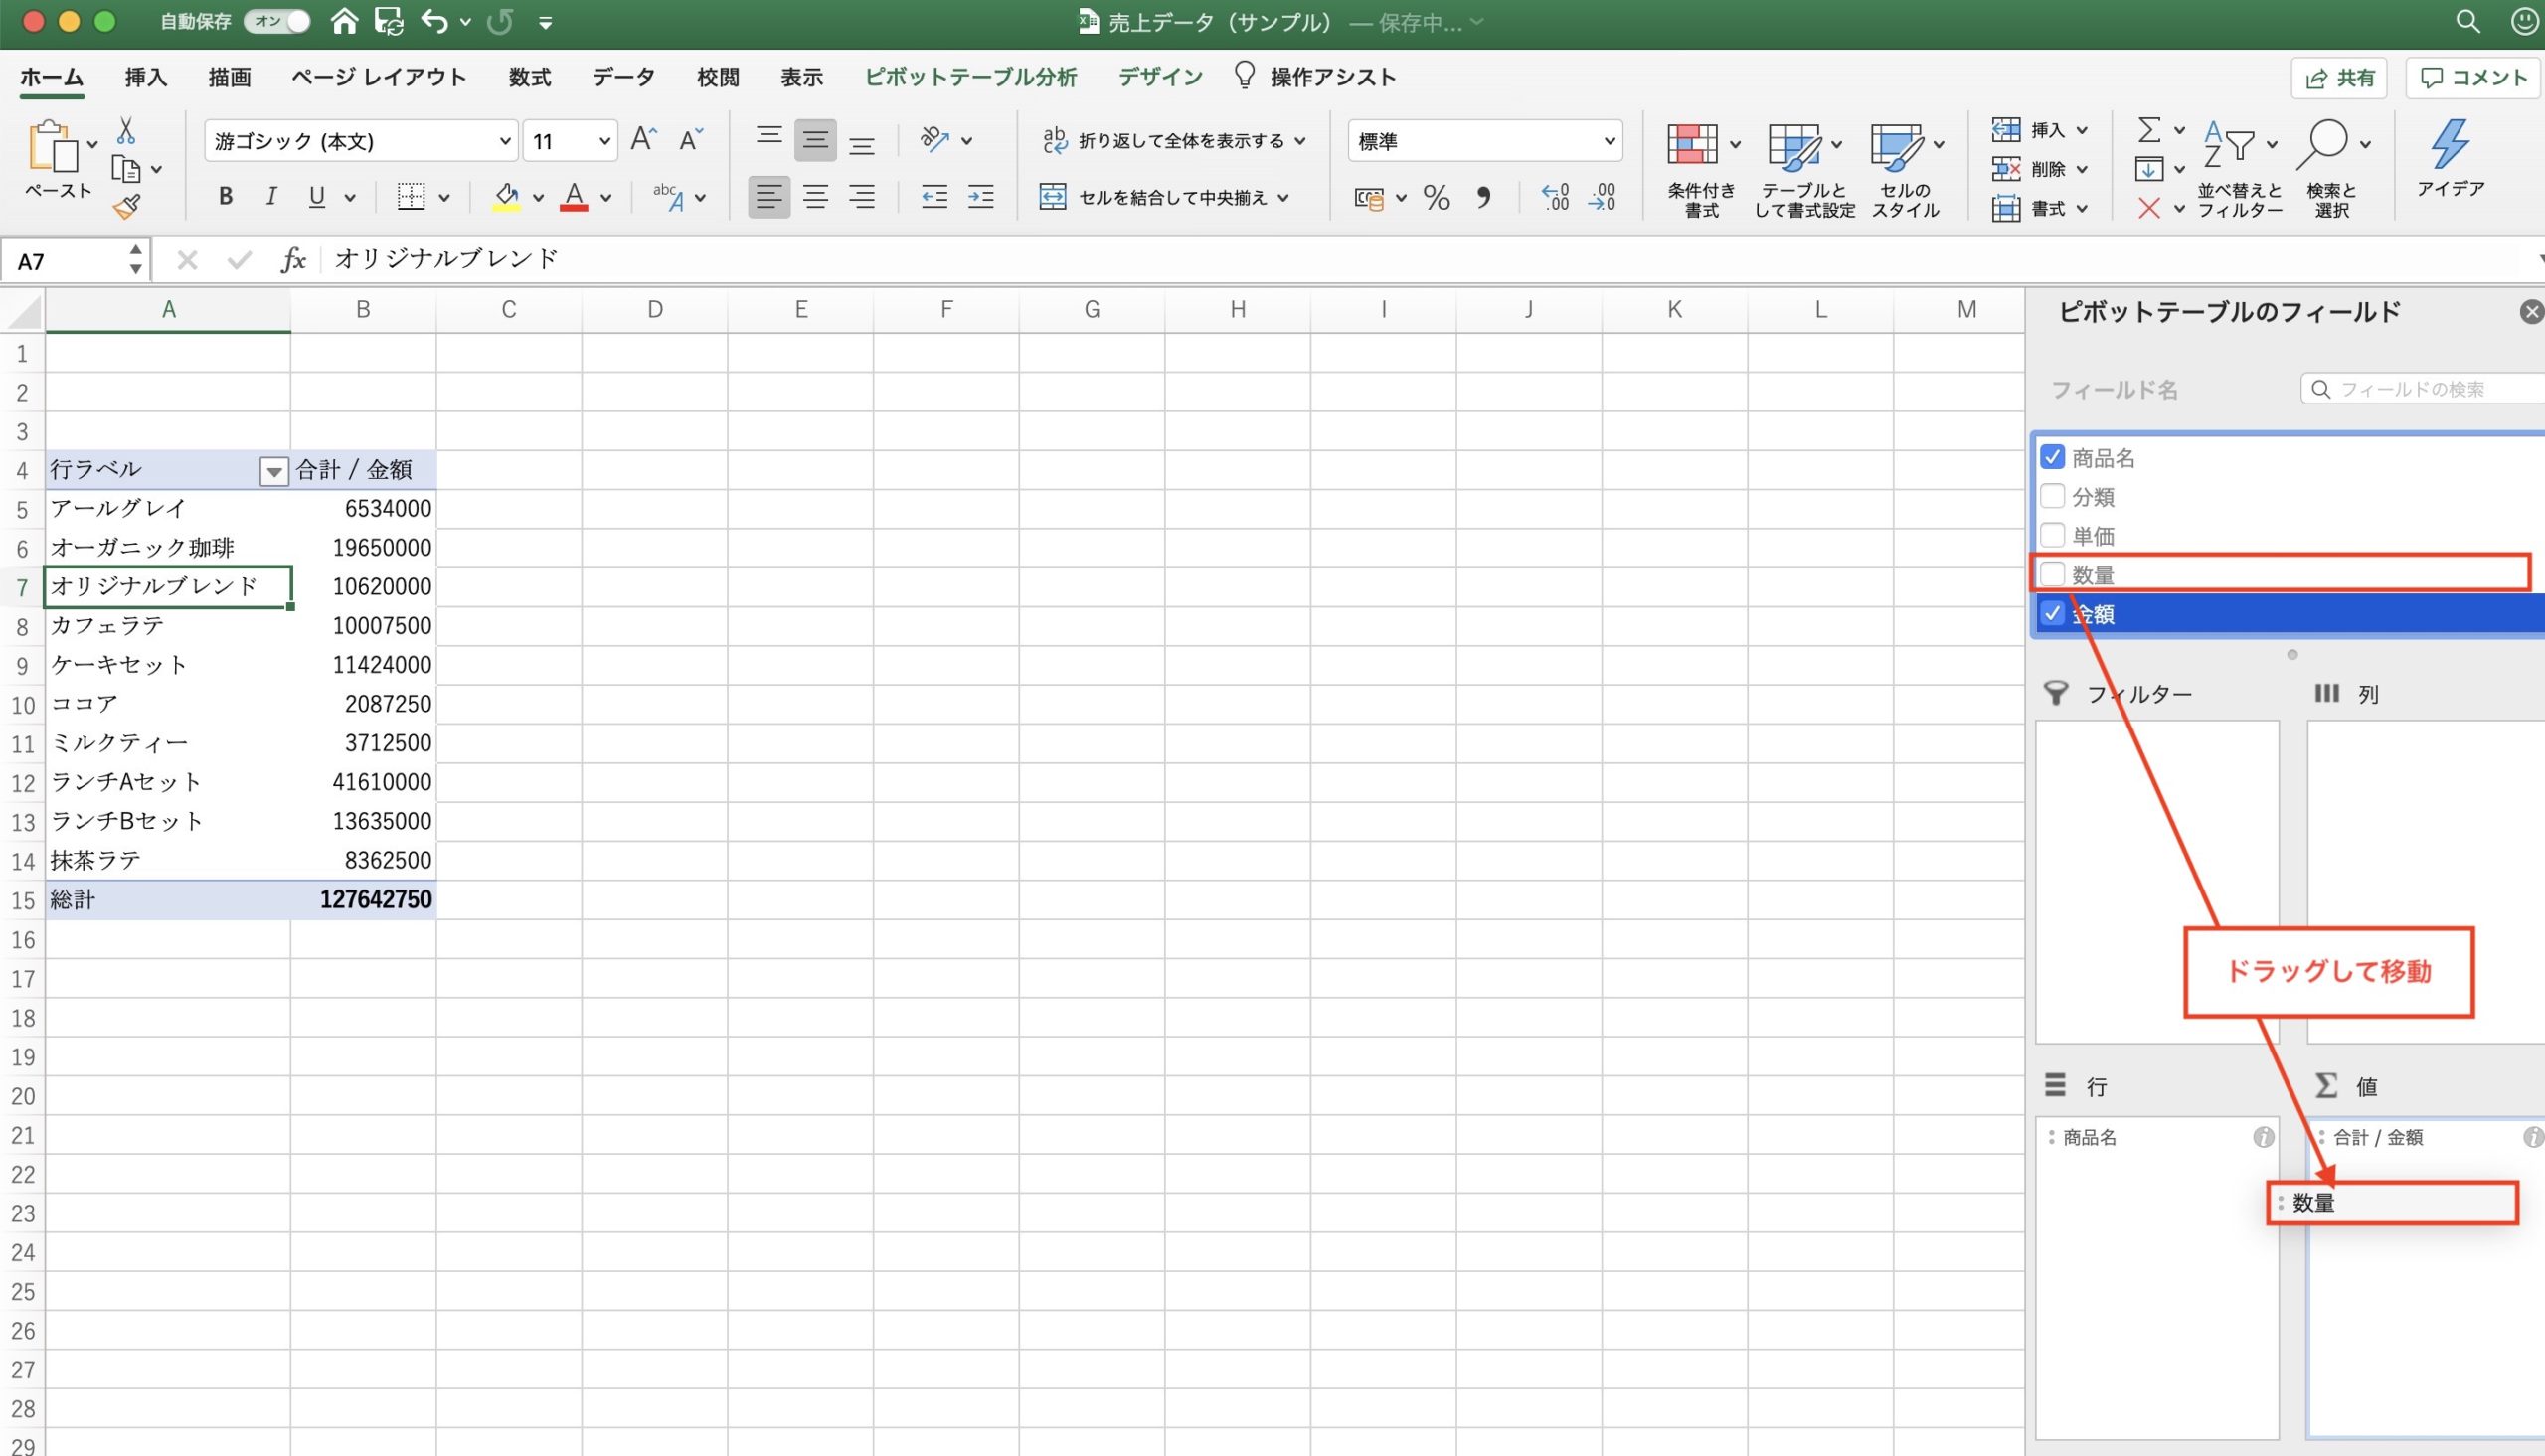Apply underline formatting
The width and height of the screenshot is (2545, 1456).
317,197
